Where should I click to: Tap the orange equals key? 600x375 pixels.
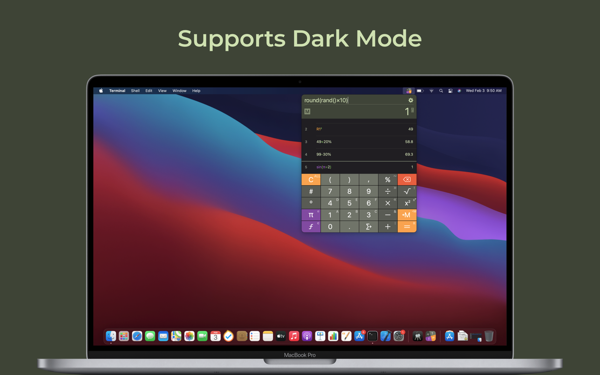point(407,227)
